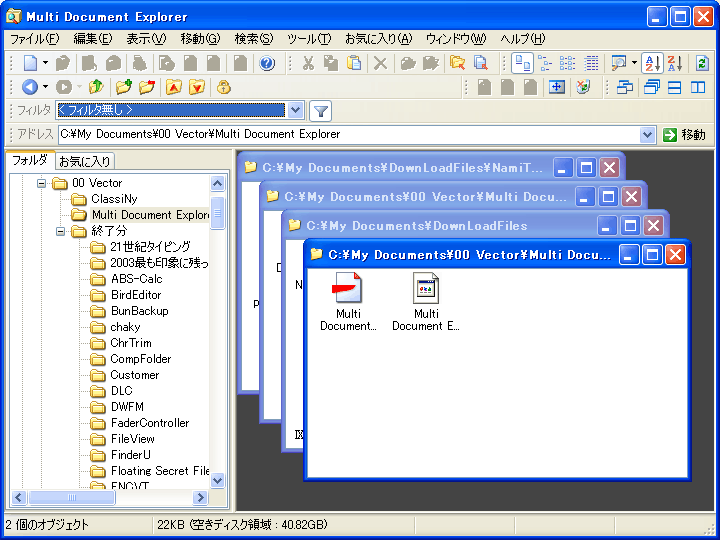This screenshot has width=720, height=540.
Task: Click the padlock lock icon
Action: 224,87
